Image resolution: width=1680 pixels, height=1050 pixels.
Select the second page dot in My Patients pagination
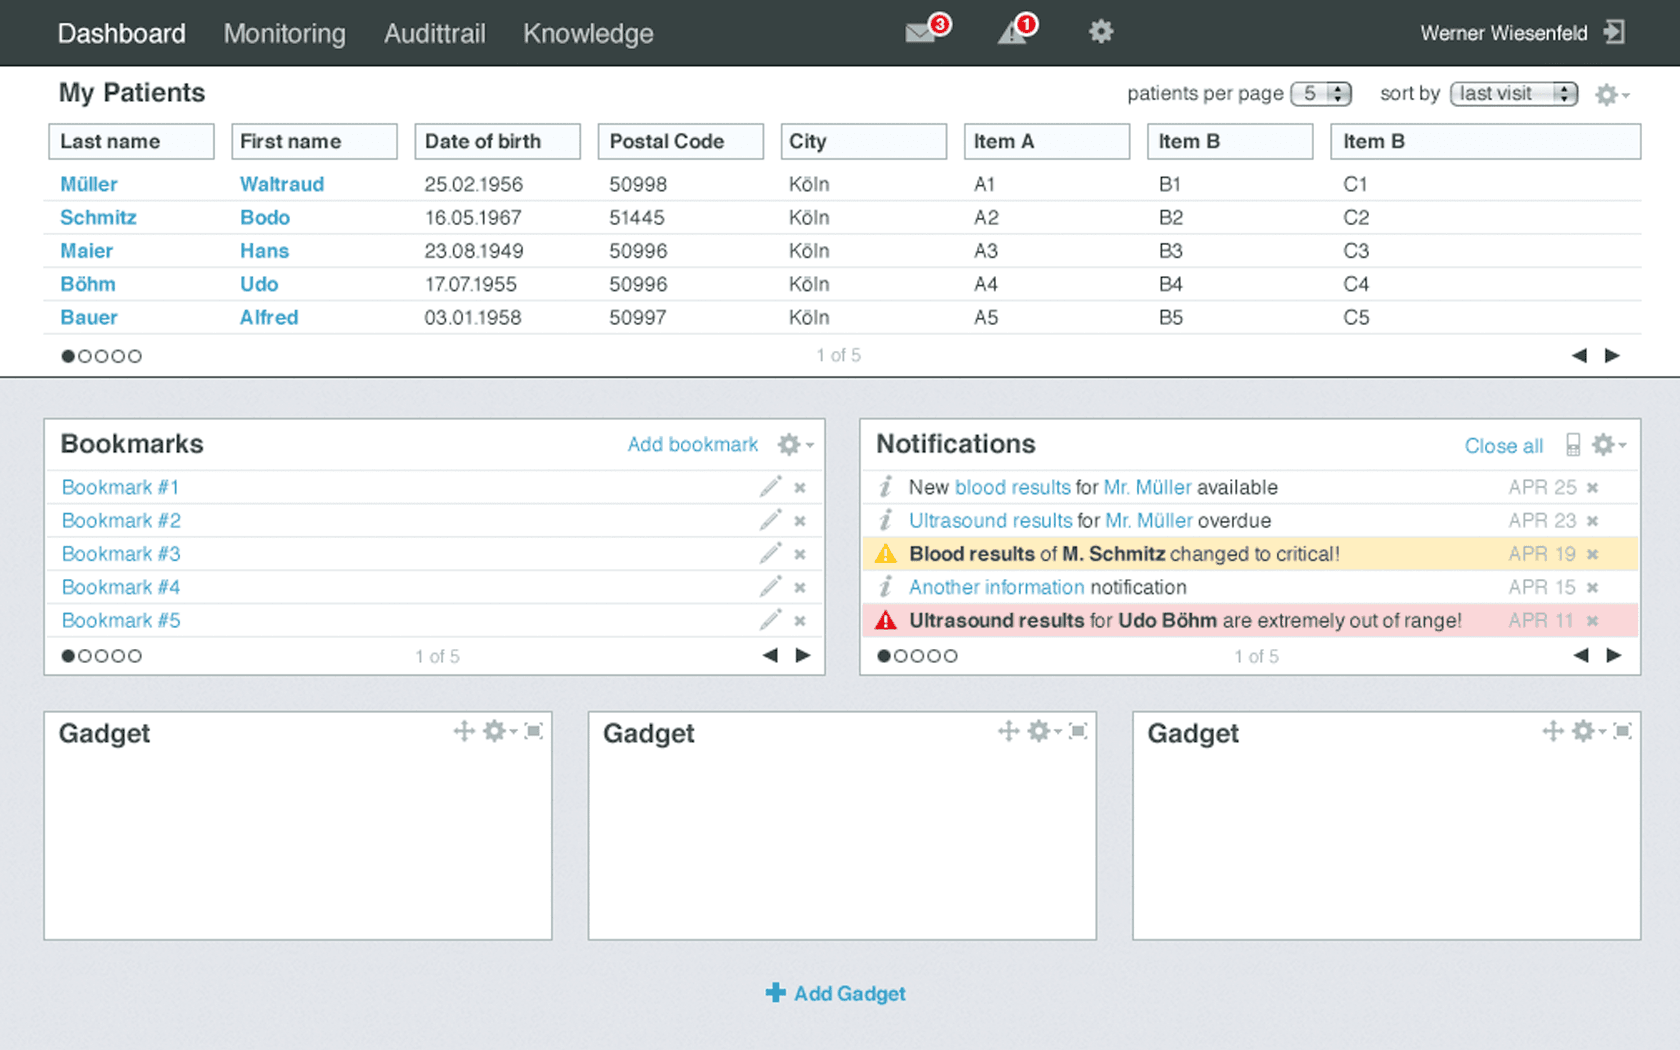[x=85, y=355]
